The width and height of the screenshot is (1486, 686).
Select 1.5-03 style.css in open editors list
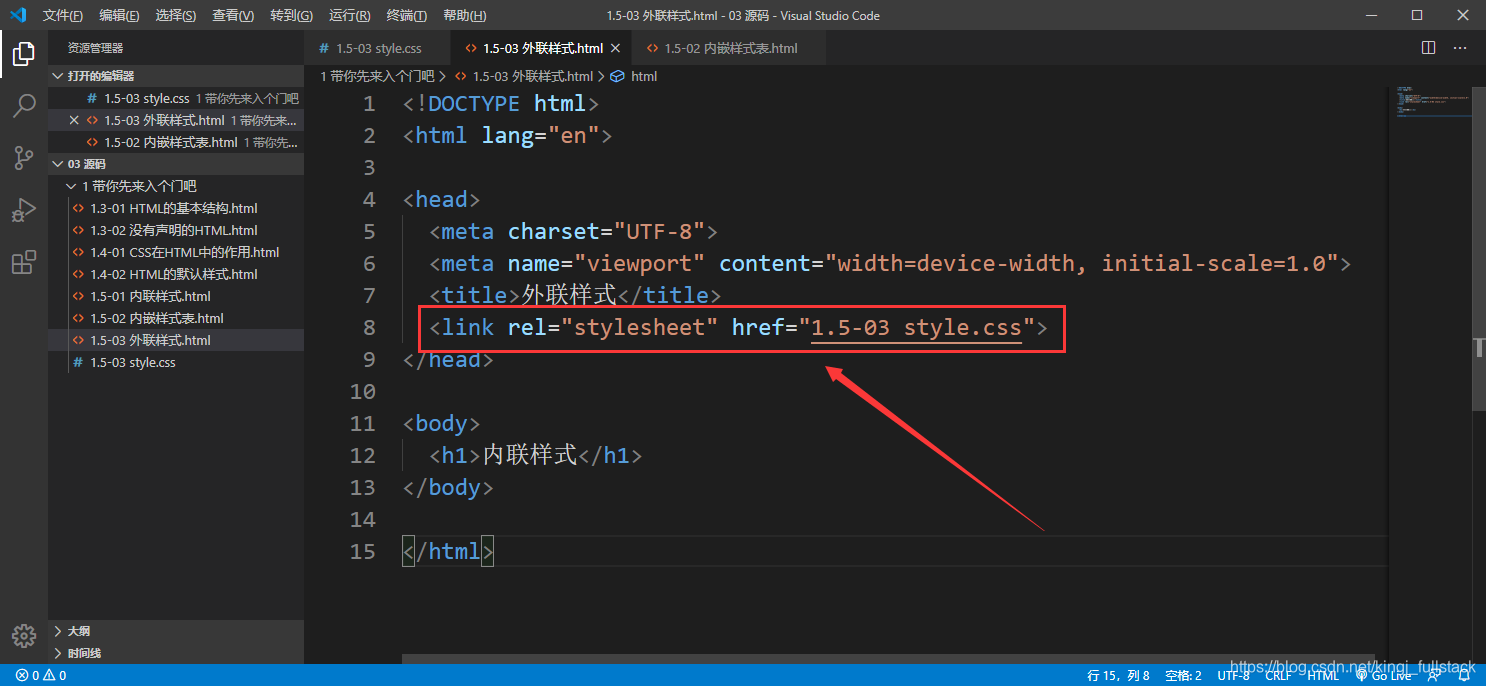(x=176, y=98)
